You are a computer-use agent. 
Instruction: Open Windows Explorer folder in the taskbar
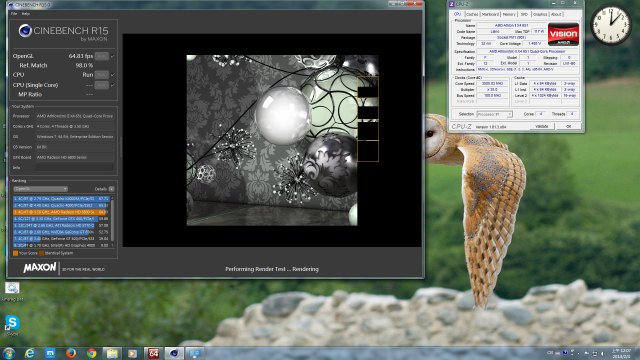(112, 353)
